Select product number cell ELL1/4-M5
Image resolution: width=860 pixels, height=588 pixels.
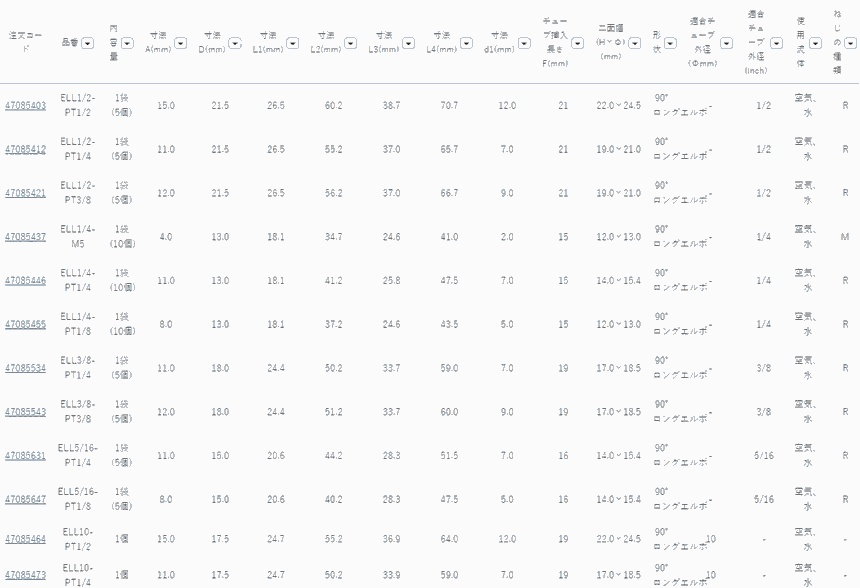[77, 237]
